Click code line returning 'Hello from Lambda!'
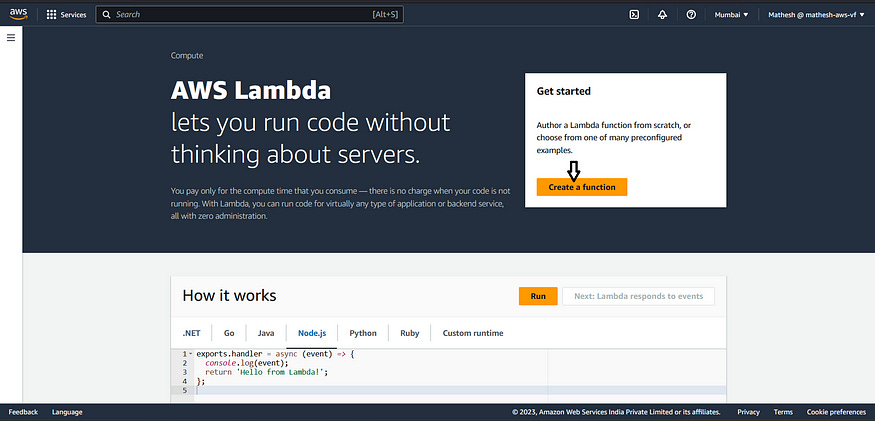The width and height of the screenshot is (875, 421). click(266, 372)
